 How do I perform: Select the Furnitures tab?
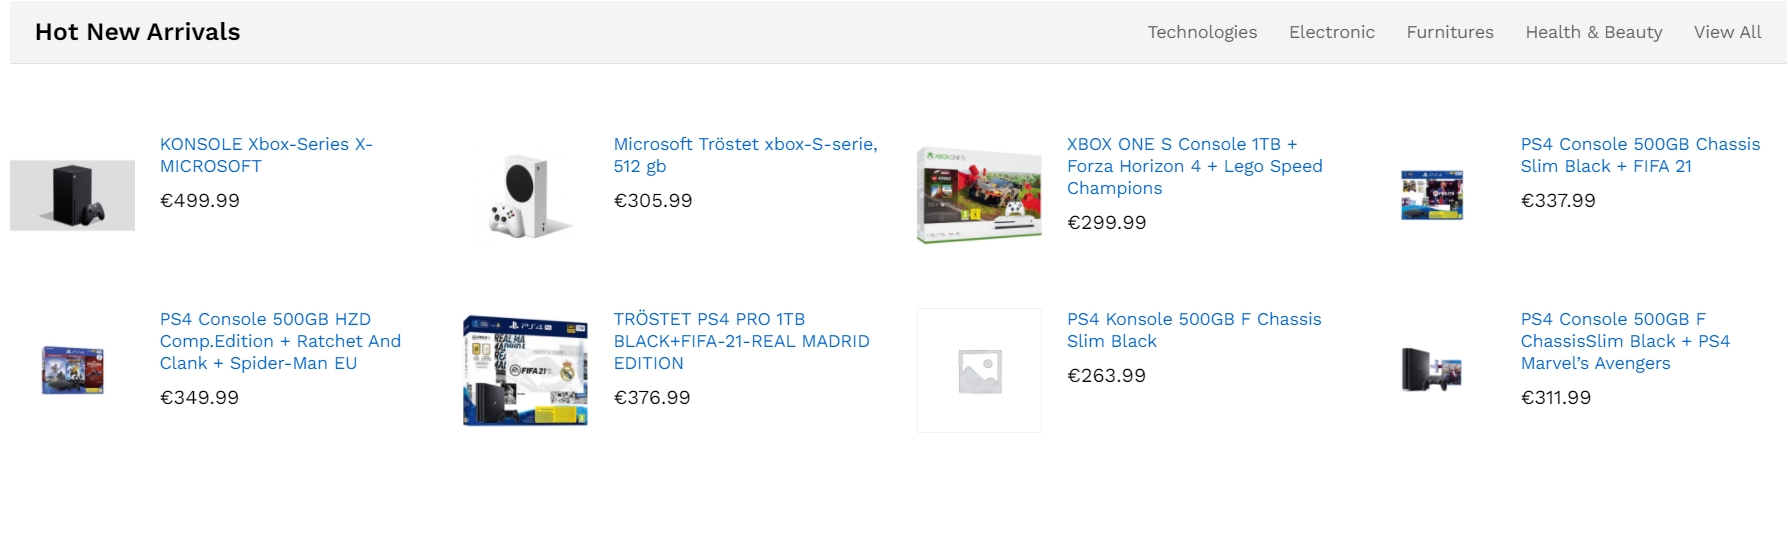pyautogui.click(x=1449, y=32)
